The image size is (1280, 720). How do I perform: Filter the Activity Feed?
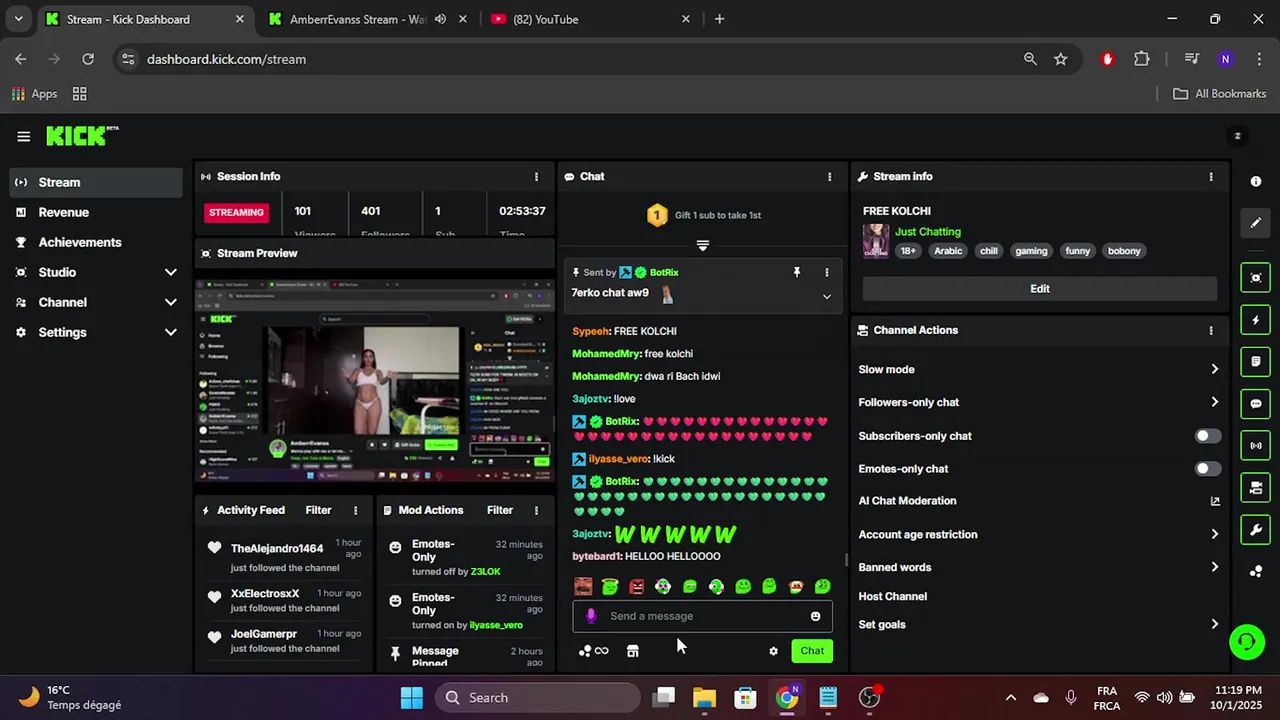pyautogui.click(x=318, y=510)
